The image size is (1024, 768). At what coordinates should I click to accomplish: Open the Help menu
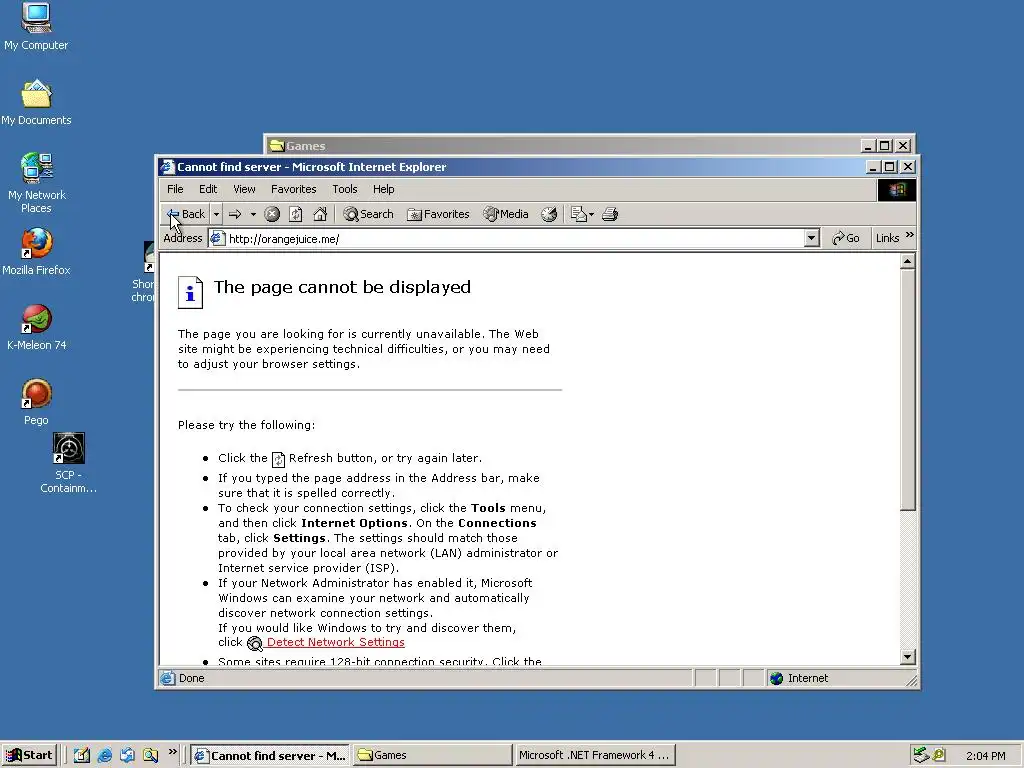click(383, 189)
